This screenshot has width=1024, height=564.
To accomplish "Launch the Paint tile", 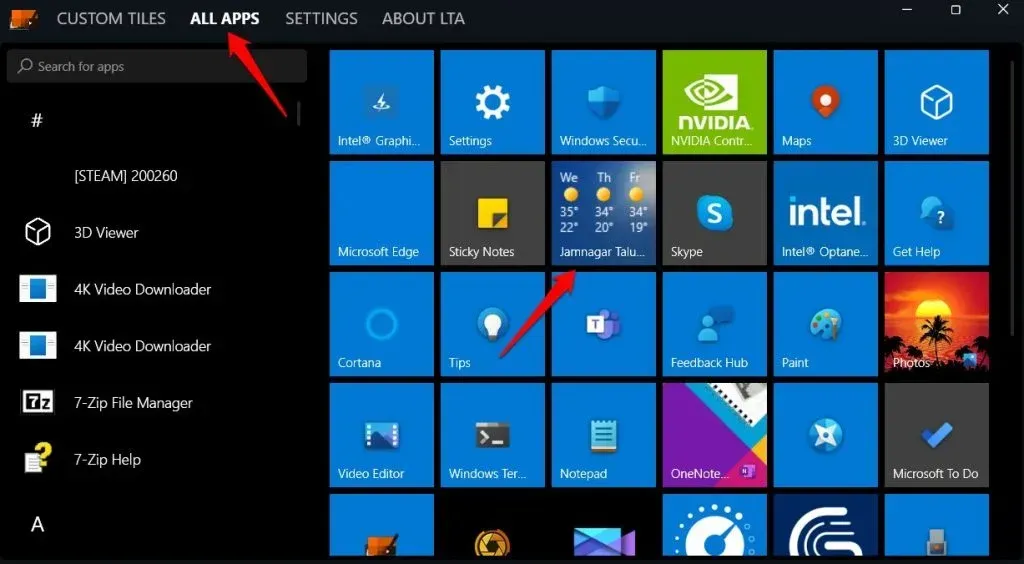I will 825,324.
